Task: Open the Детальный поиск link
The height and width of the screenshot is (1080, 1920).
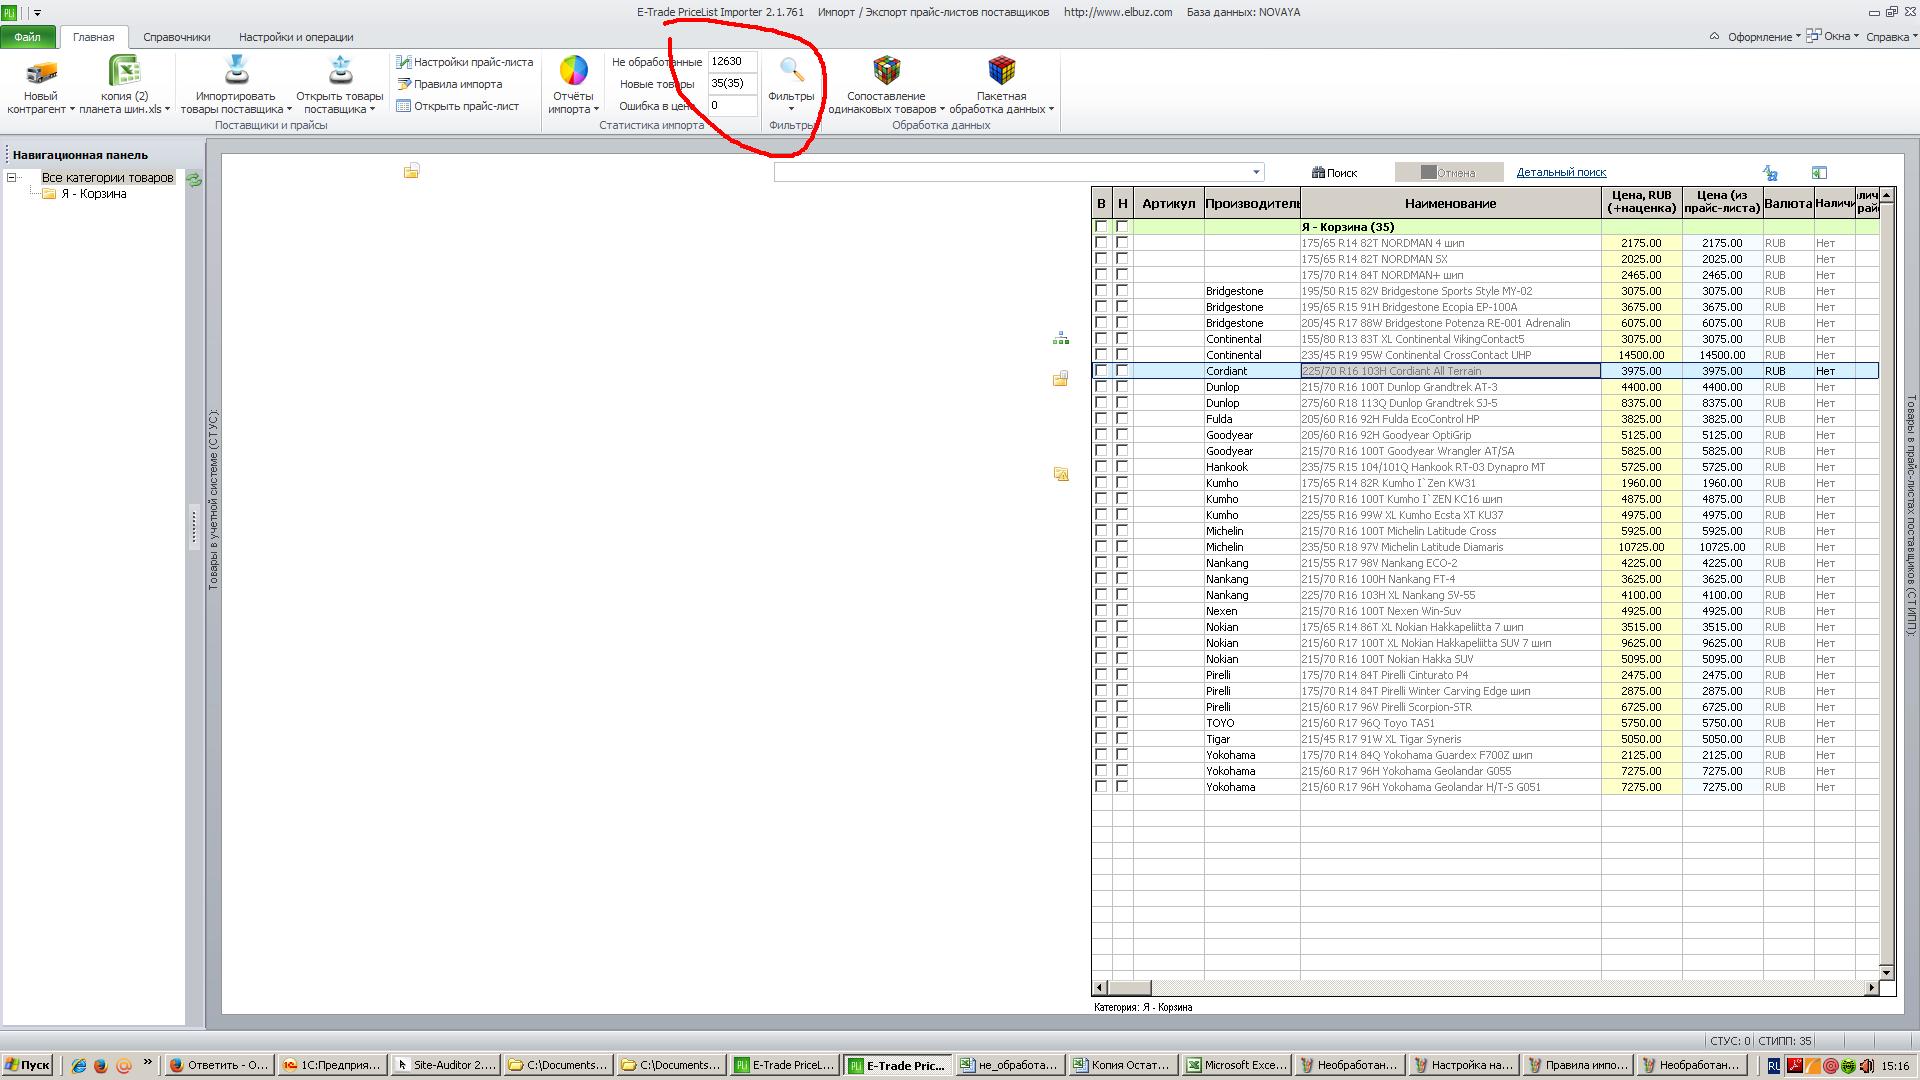Action: pos(1561,172)
